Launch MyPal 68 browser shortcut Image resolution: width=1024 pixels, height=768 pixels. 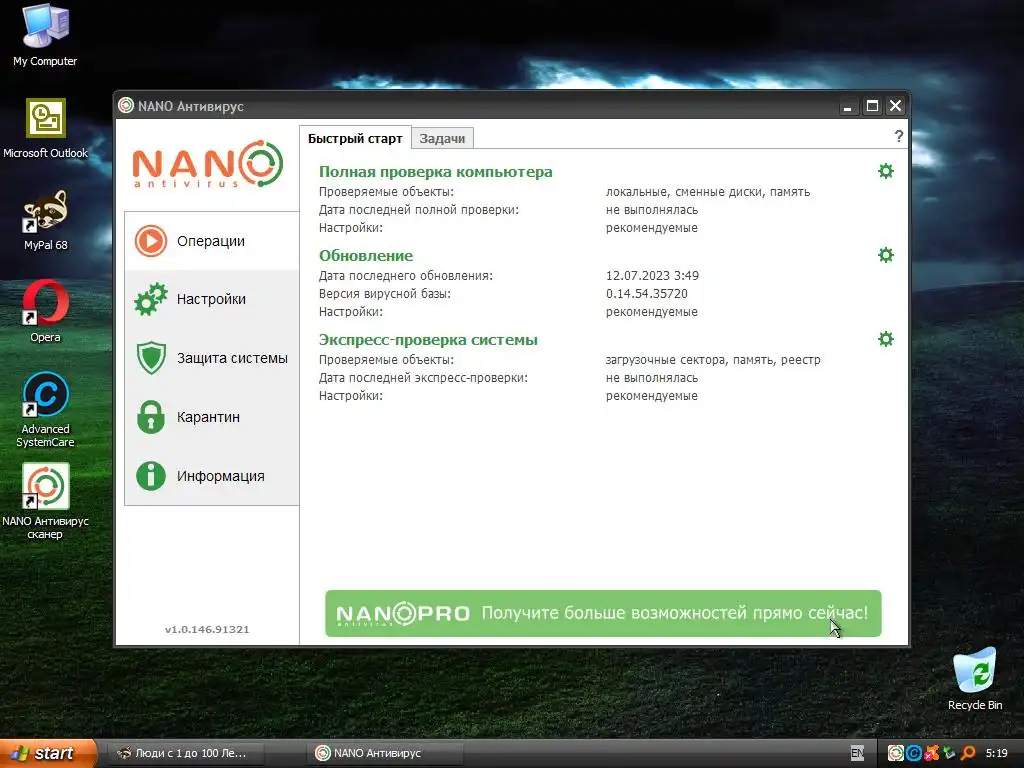tap(45, 220)
